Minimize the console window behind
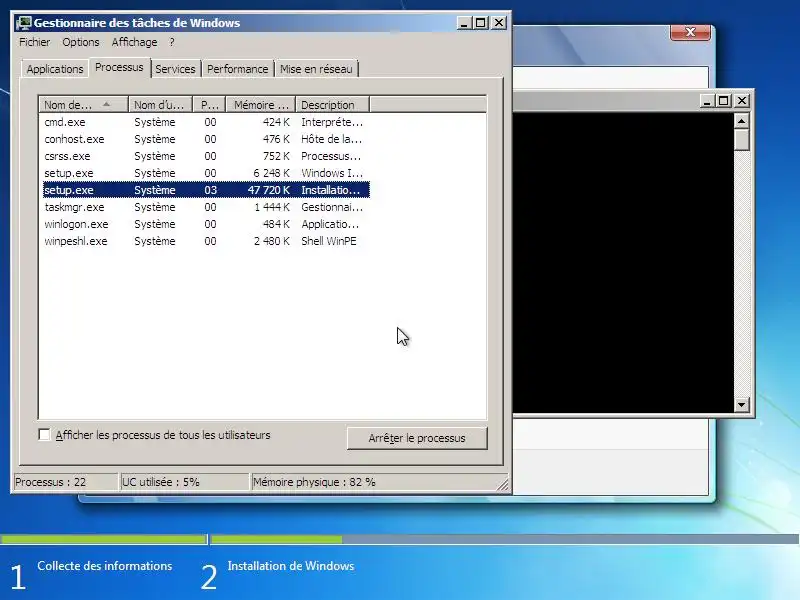 point(707,101)
